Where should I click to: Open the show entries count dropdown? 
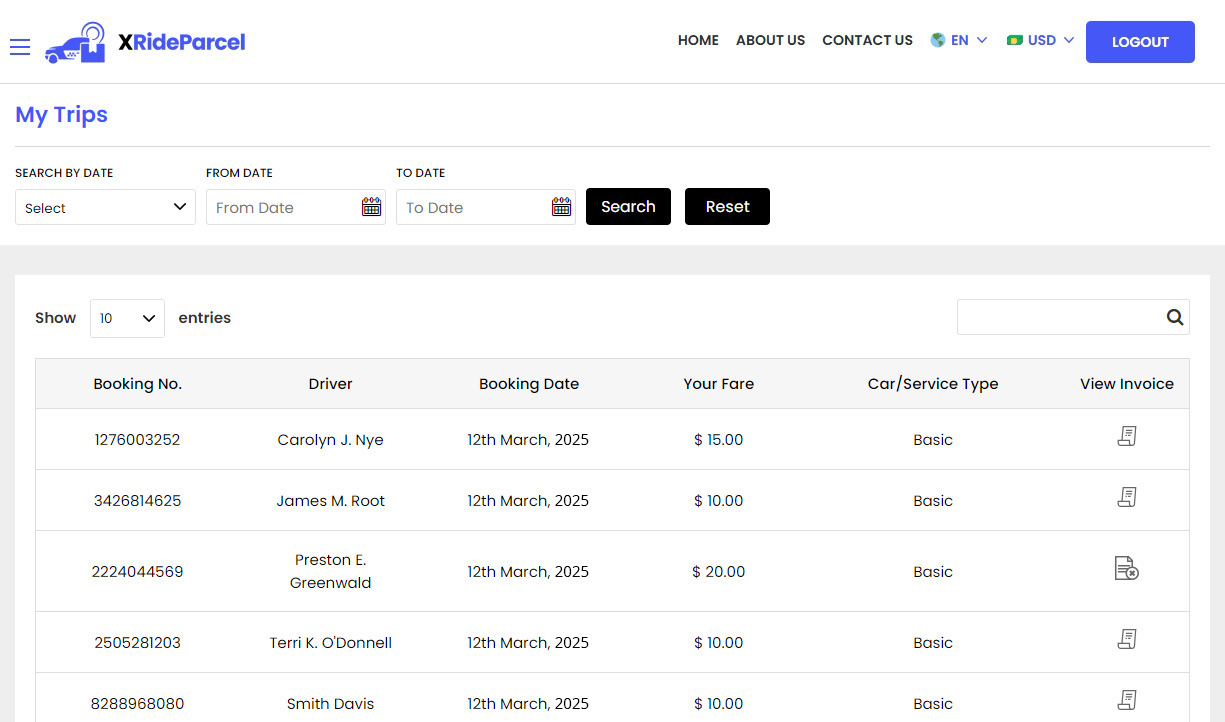point(127,318)
